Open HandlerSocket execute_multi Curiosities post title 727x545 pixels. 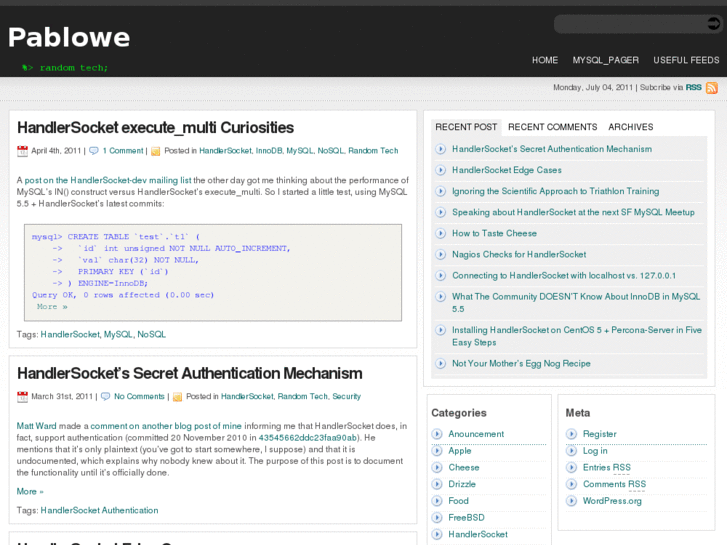click(x=155, y=128)
